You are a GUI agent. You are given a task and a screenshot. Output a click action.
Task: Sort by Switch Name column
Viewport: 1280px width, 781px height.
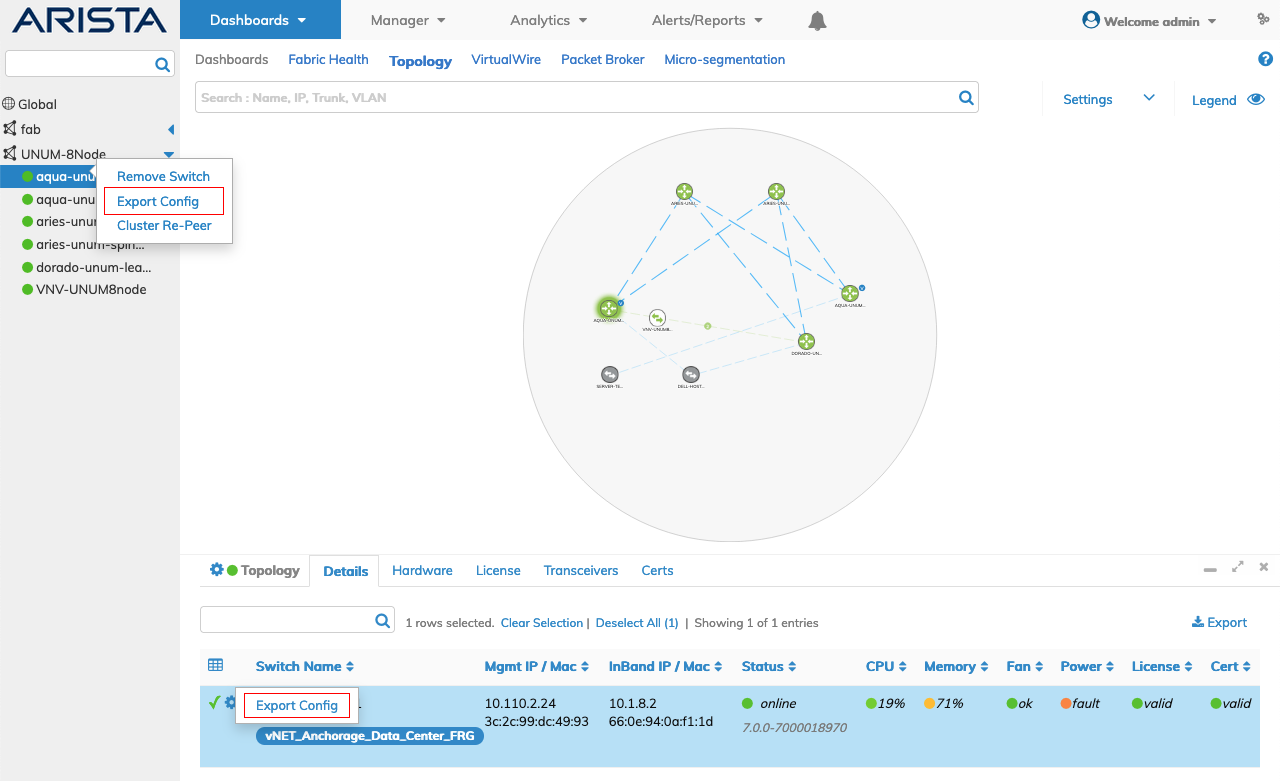point(305,667)
